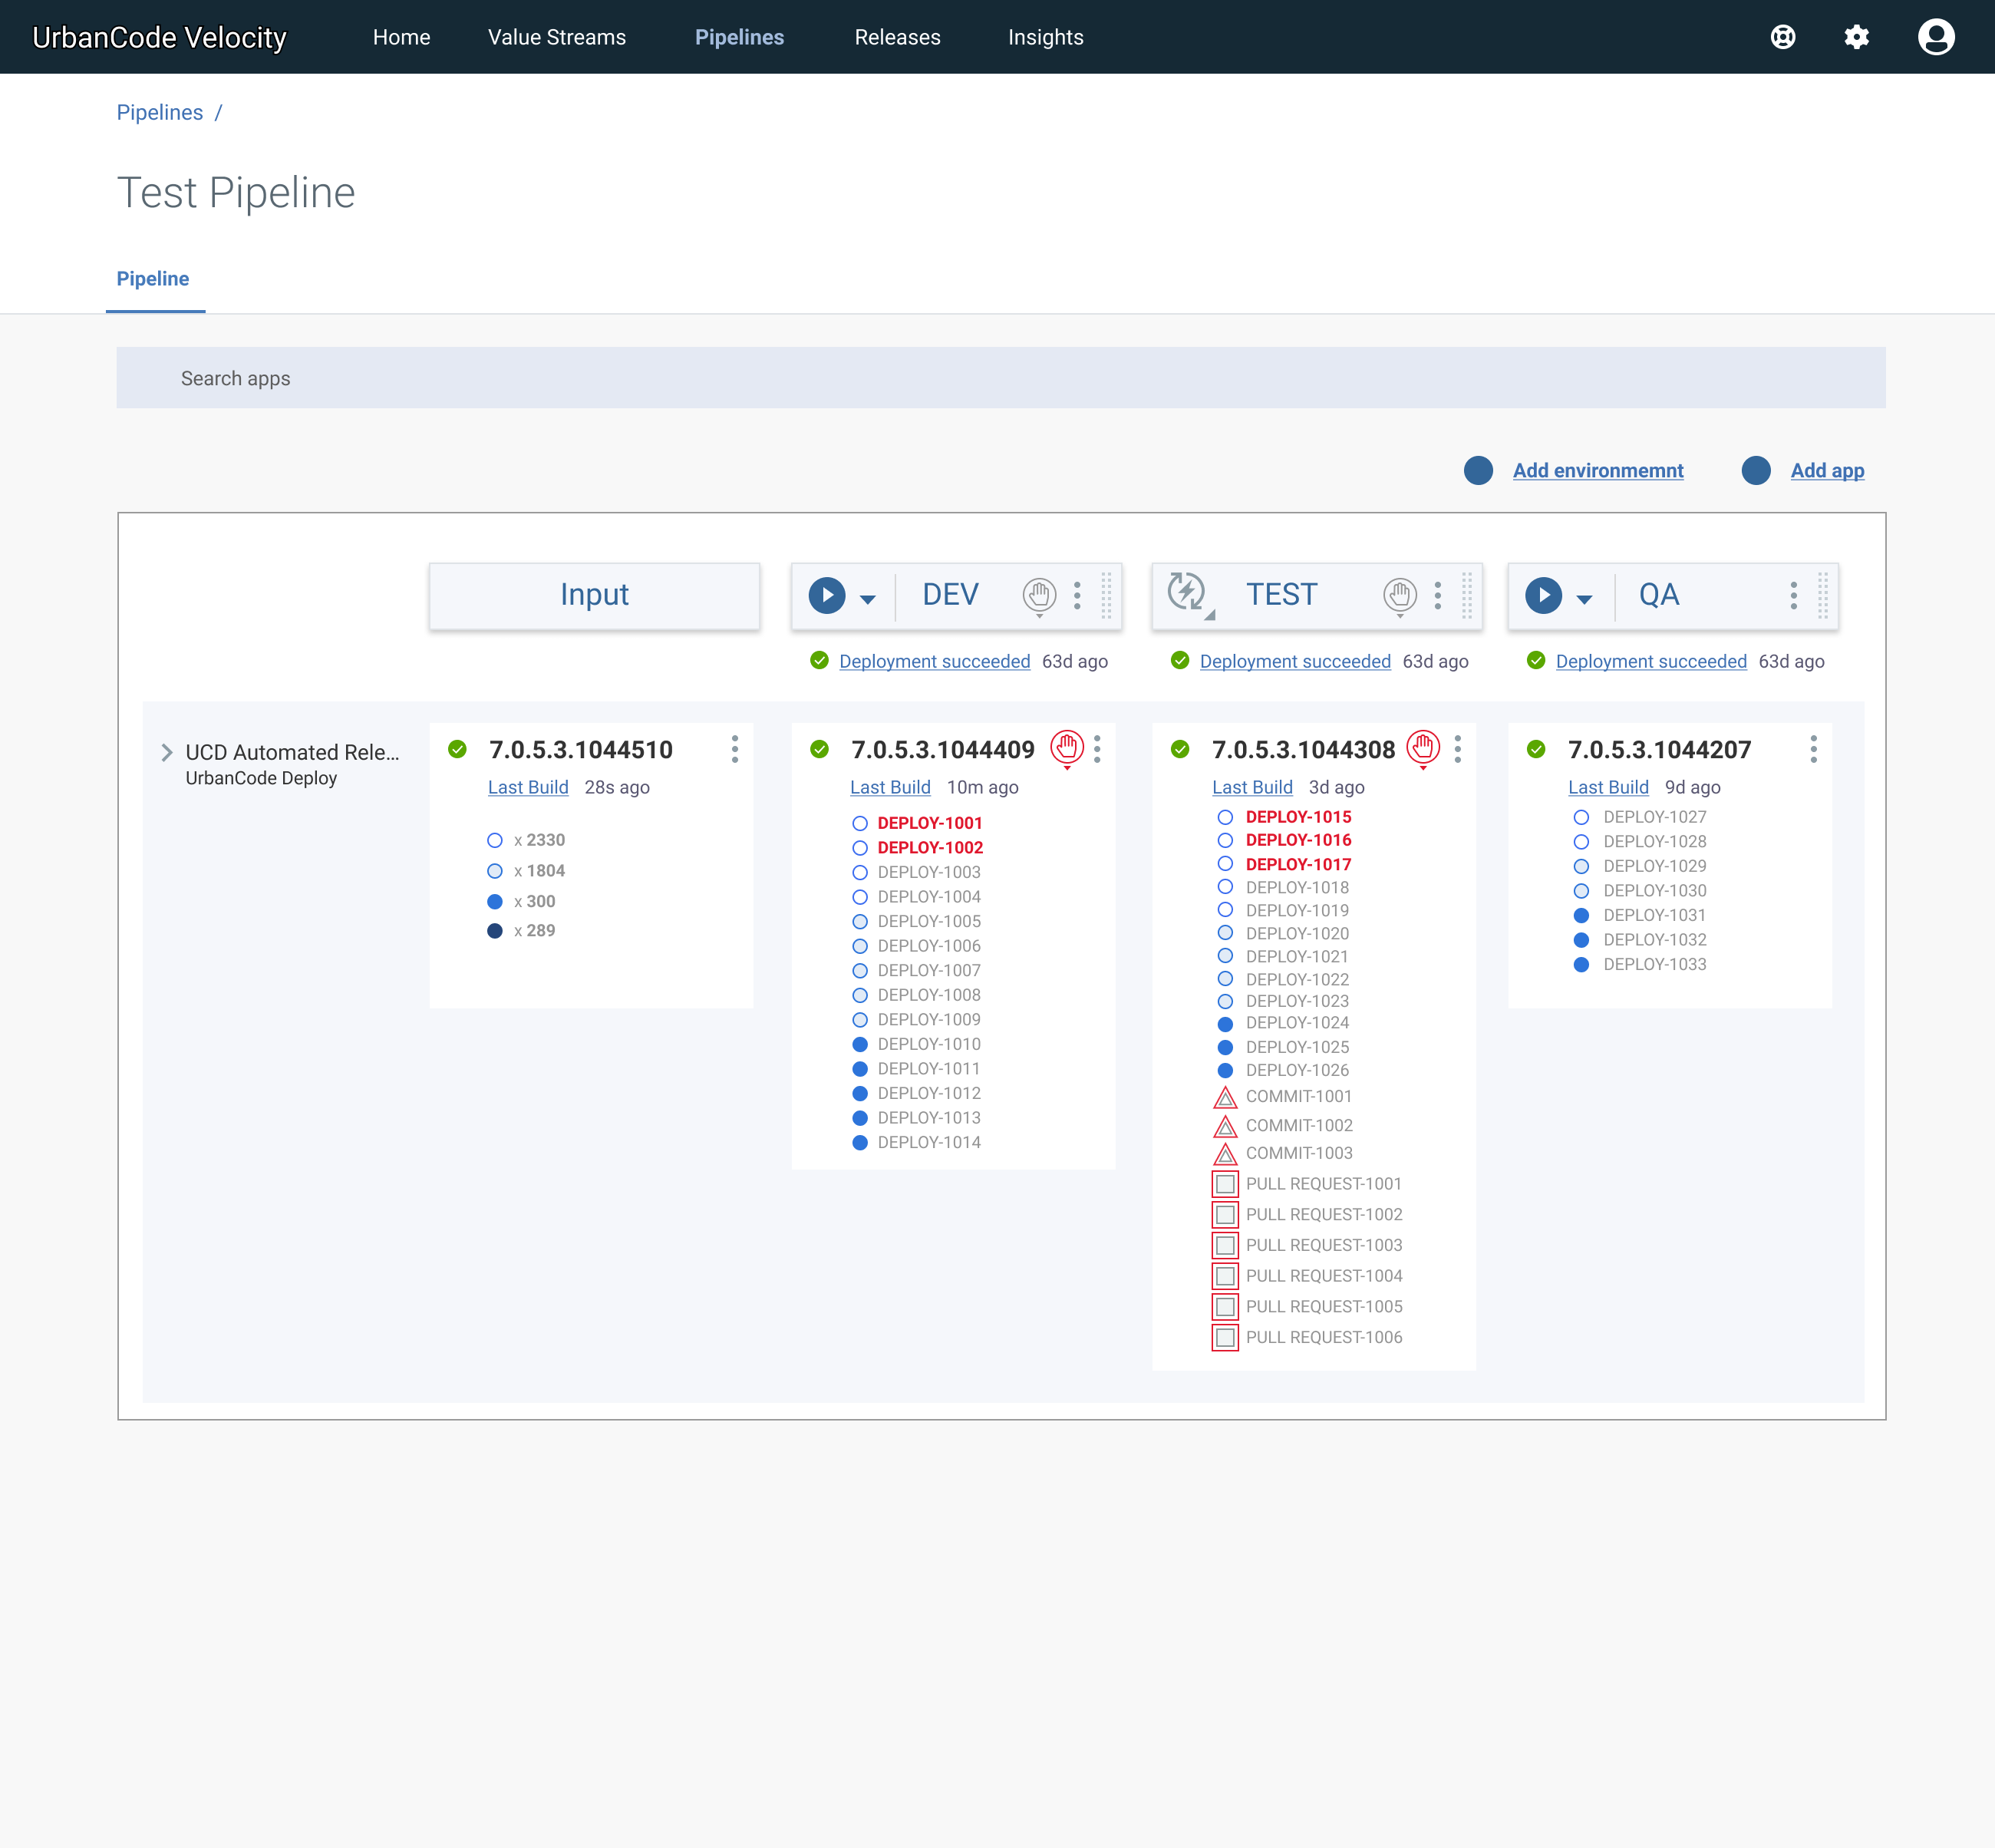Open the dropdown arrow beside QA play button
The image size is (1995, 1848).
1583,599
